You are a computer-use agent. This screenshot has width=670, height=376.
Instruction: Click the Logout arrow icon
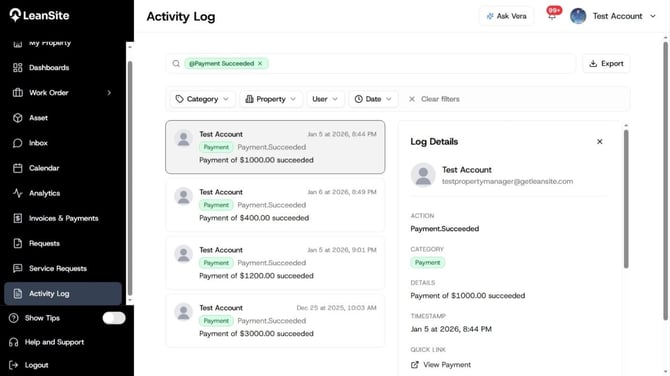pos(14,365)
